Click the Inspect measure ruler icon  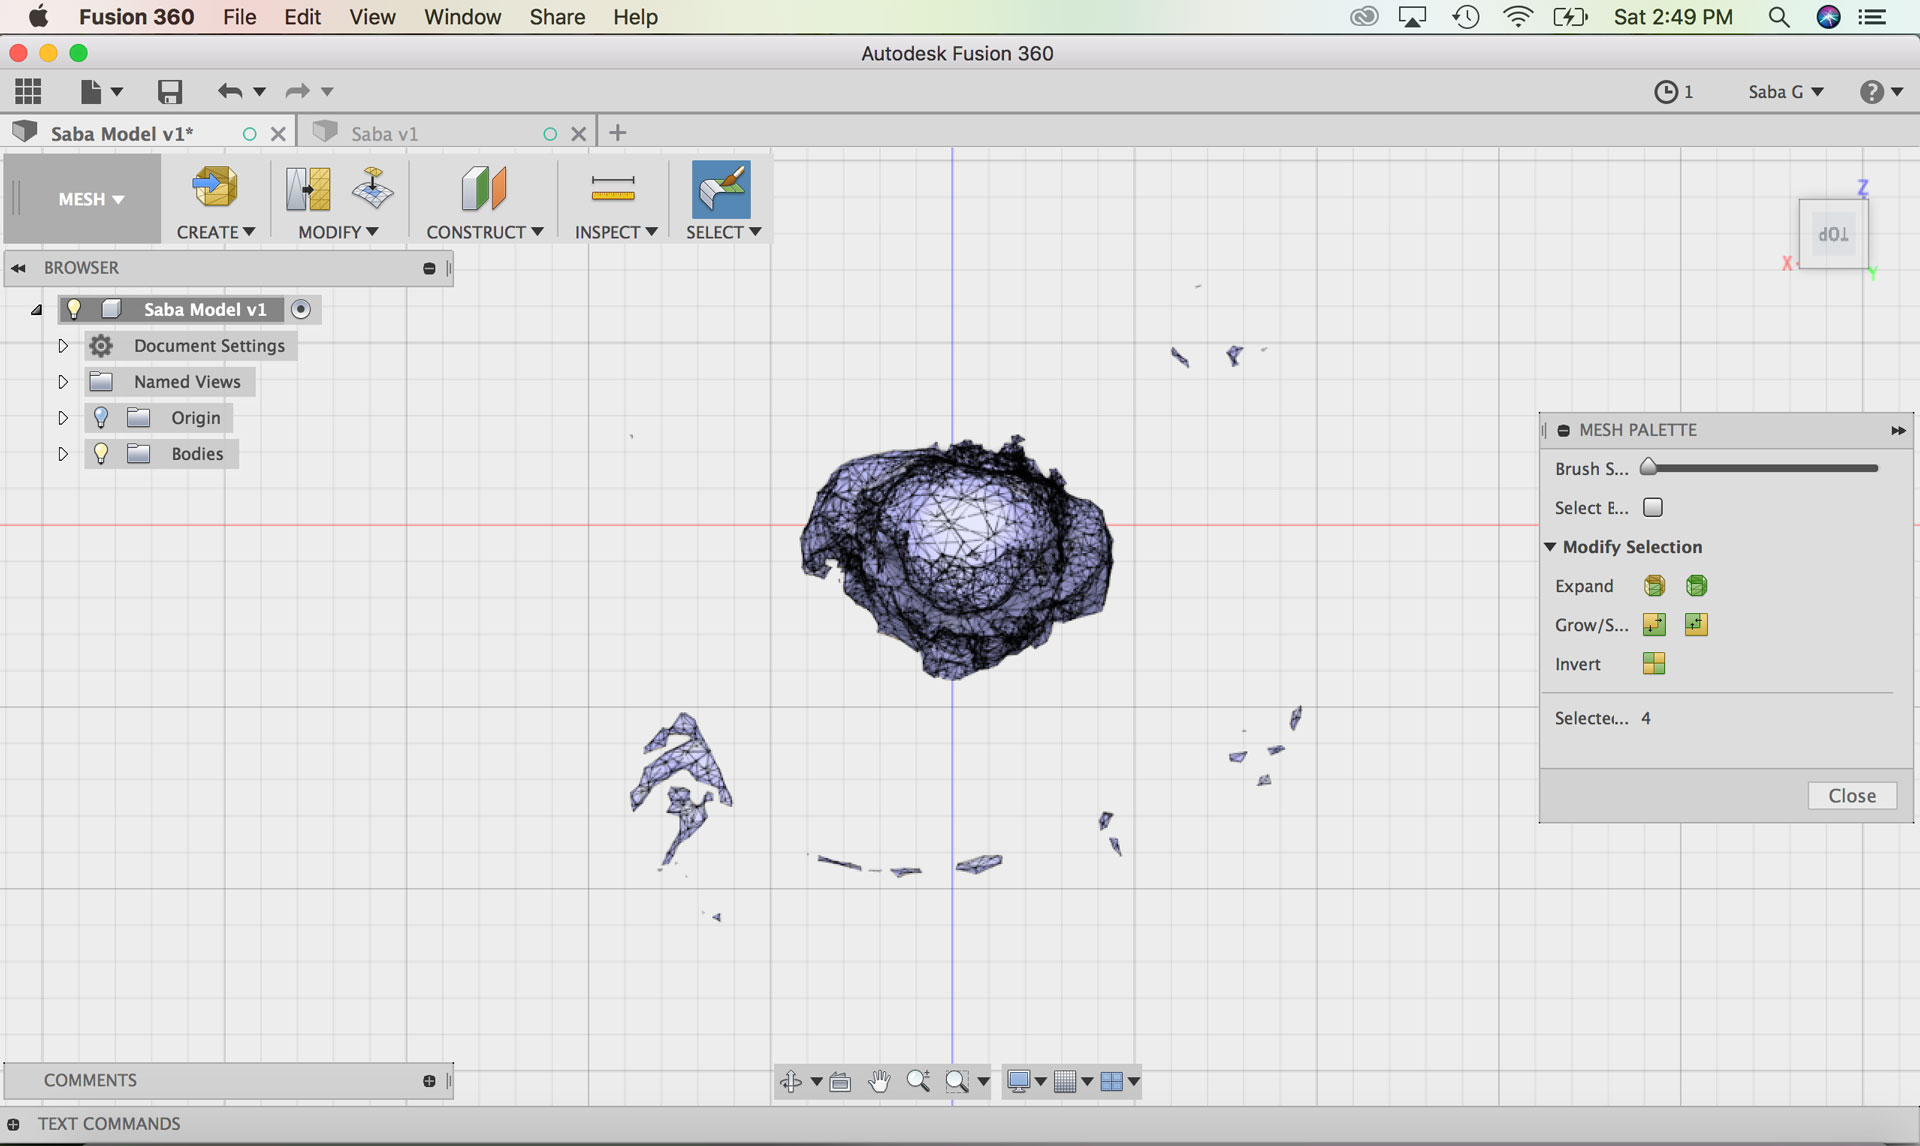(x=613, y=189)
